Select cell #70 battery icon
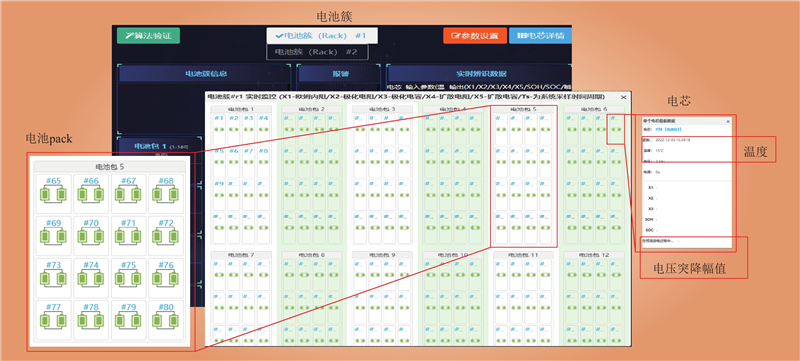The width and height of the screenshot is (800, 361). (91, 236)
